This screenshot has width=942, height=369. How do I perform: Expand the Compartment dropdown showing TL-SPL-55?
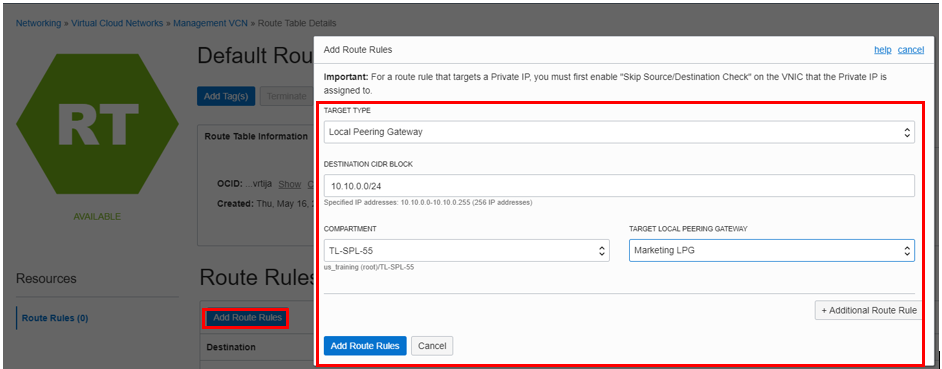tap(466, 251)
